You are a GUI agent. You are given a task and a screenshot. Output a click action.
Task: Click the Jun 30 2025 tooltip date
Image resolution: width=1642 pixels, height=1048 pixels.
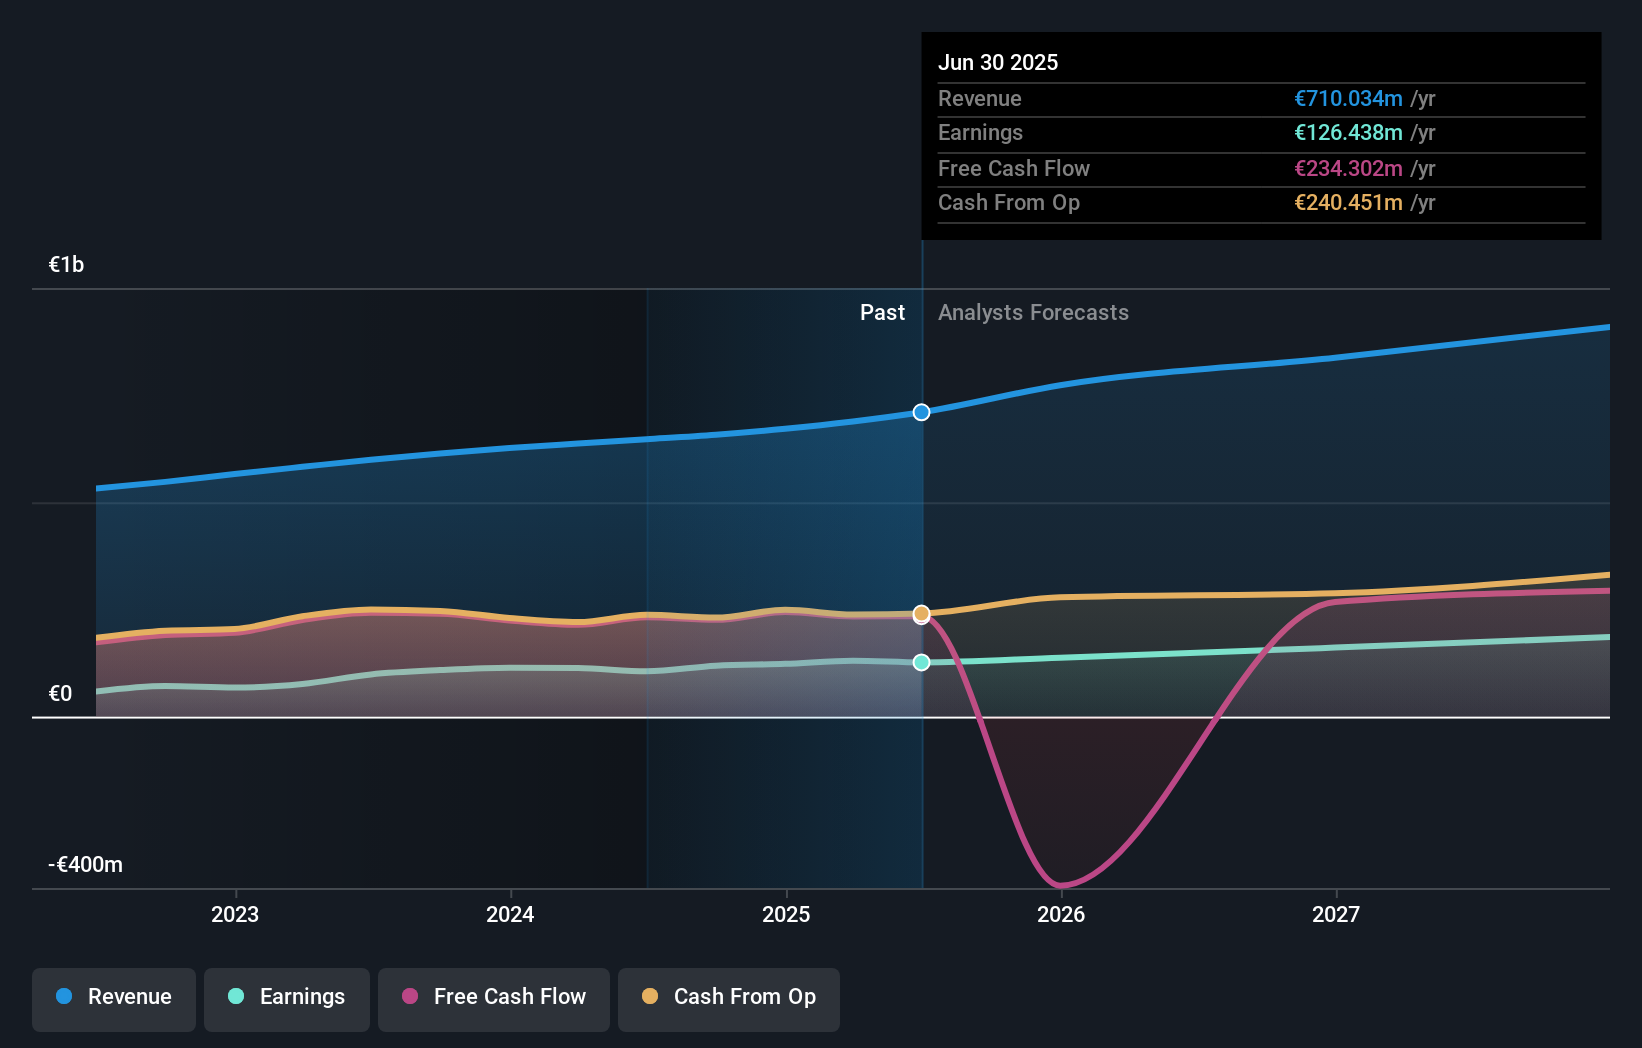click(998, 62)
